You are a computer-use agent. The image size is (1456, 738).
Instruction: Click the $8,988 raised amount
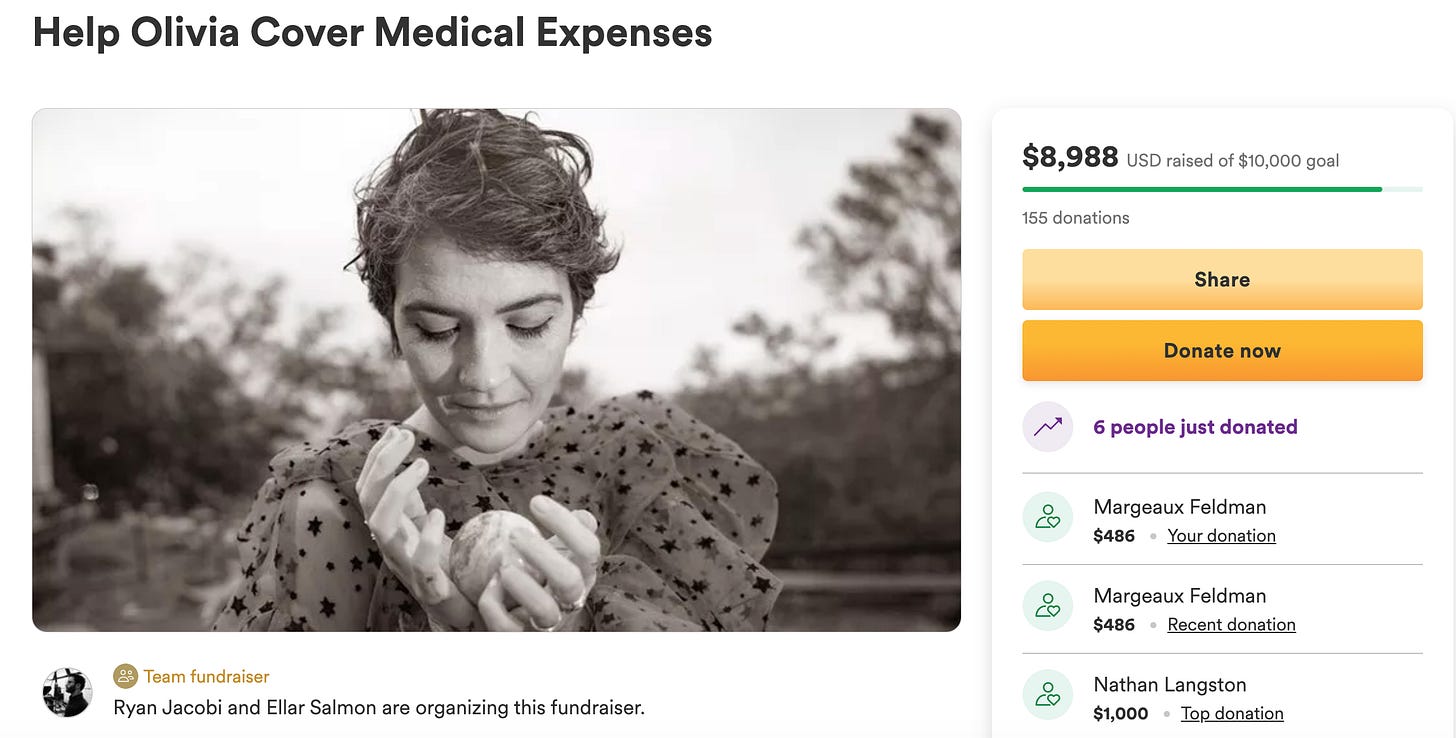1070,157
